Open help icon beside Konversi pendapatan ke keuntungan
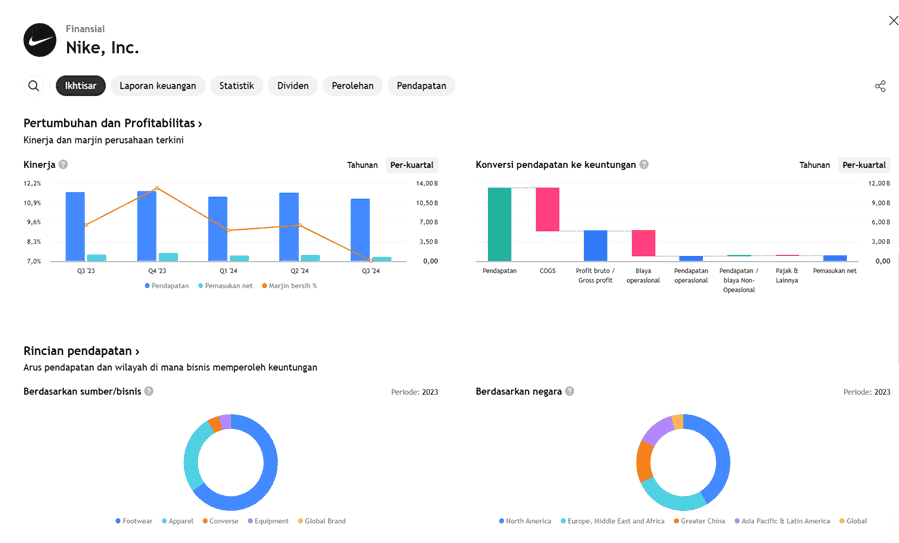This screenshot has height=543, width=899. click(644, 165)
